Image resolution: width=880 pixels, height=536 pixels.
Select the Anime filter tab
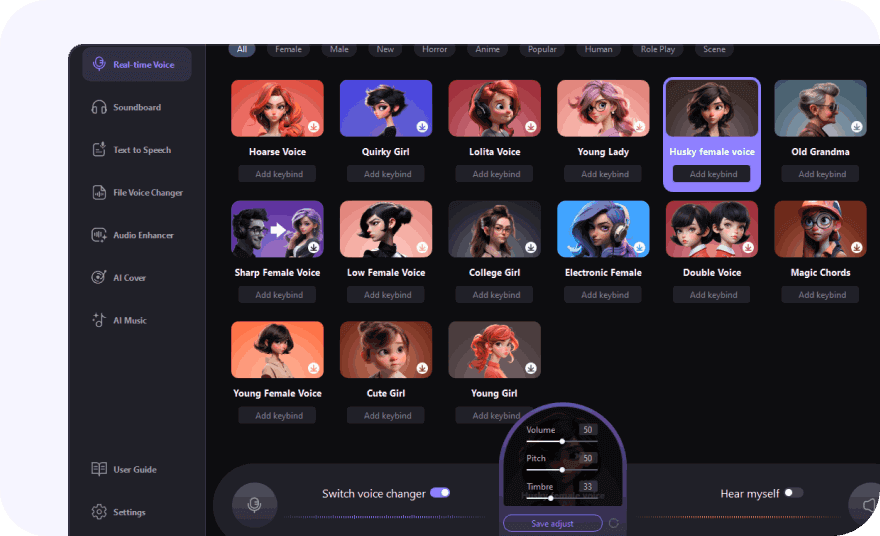point(487,49)
